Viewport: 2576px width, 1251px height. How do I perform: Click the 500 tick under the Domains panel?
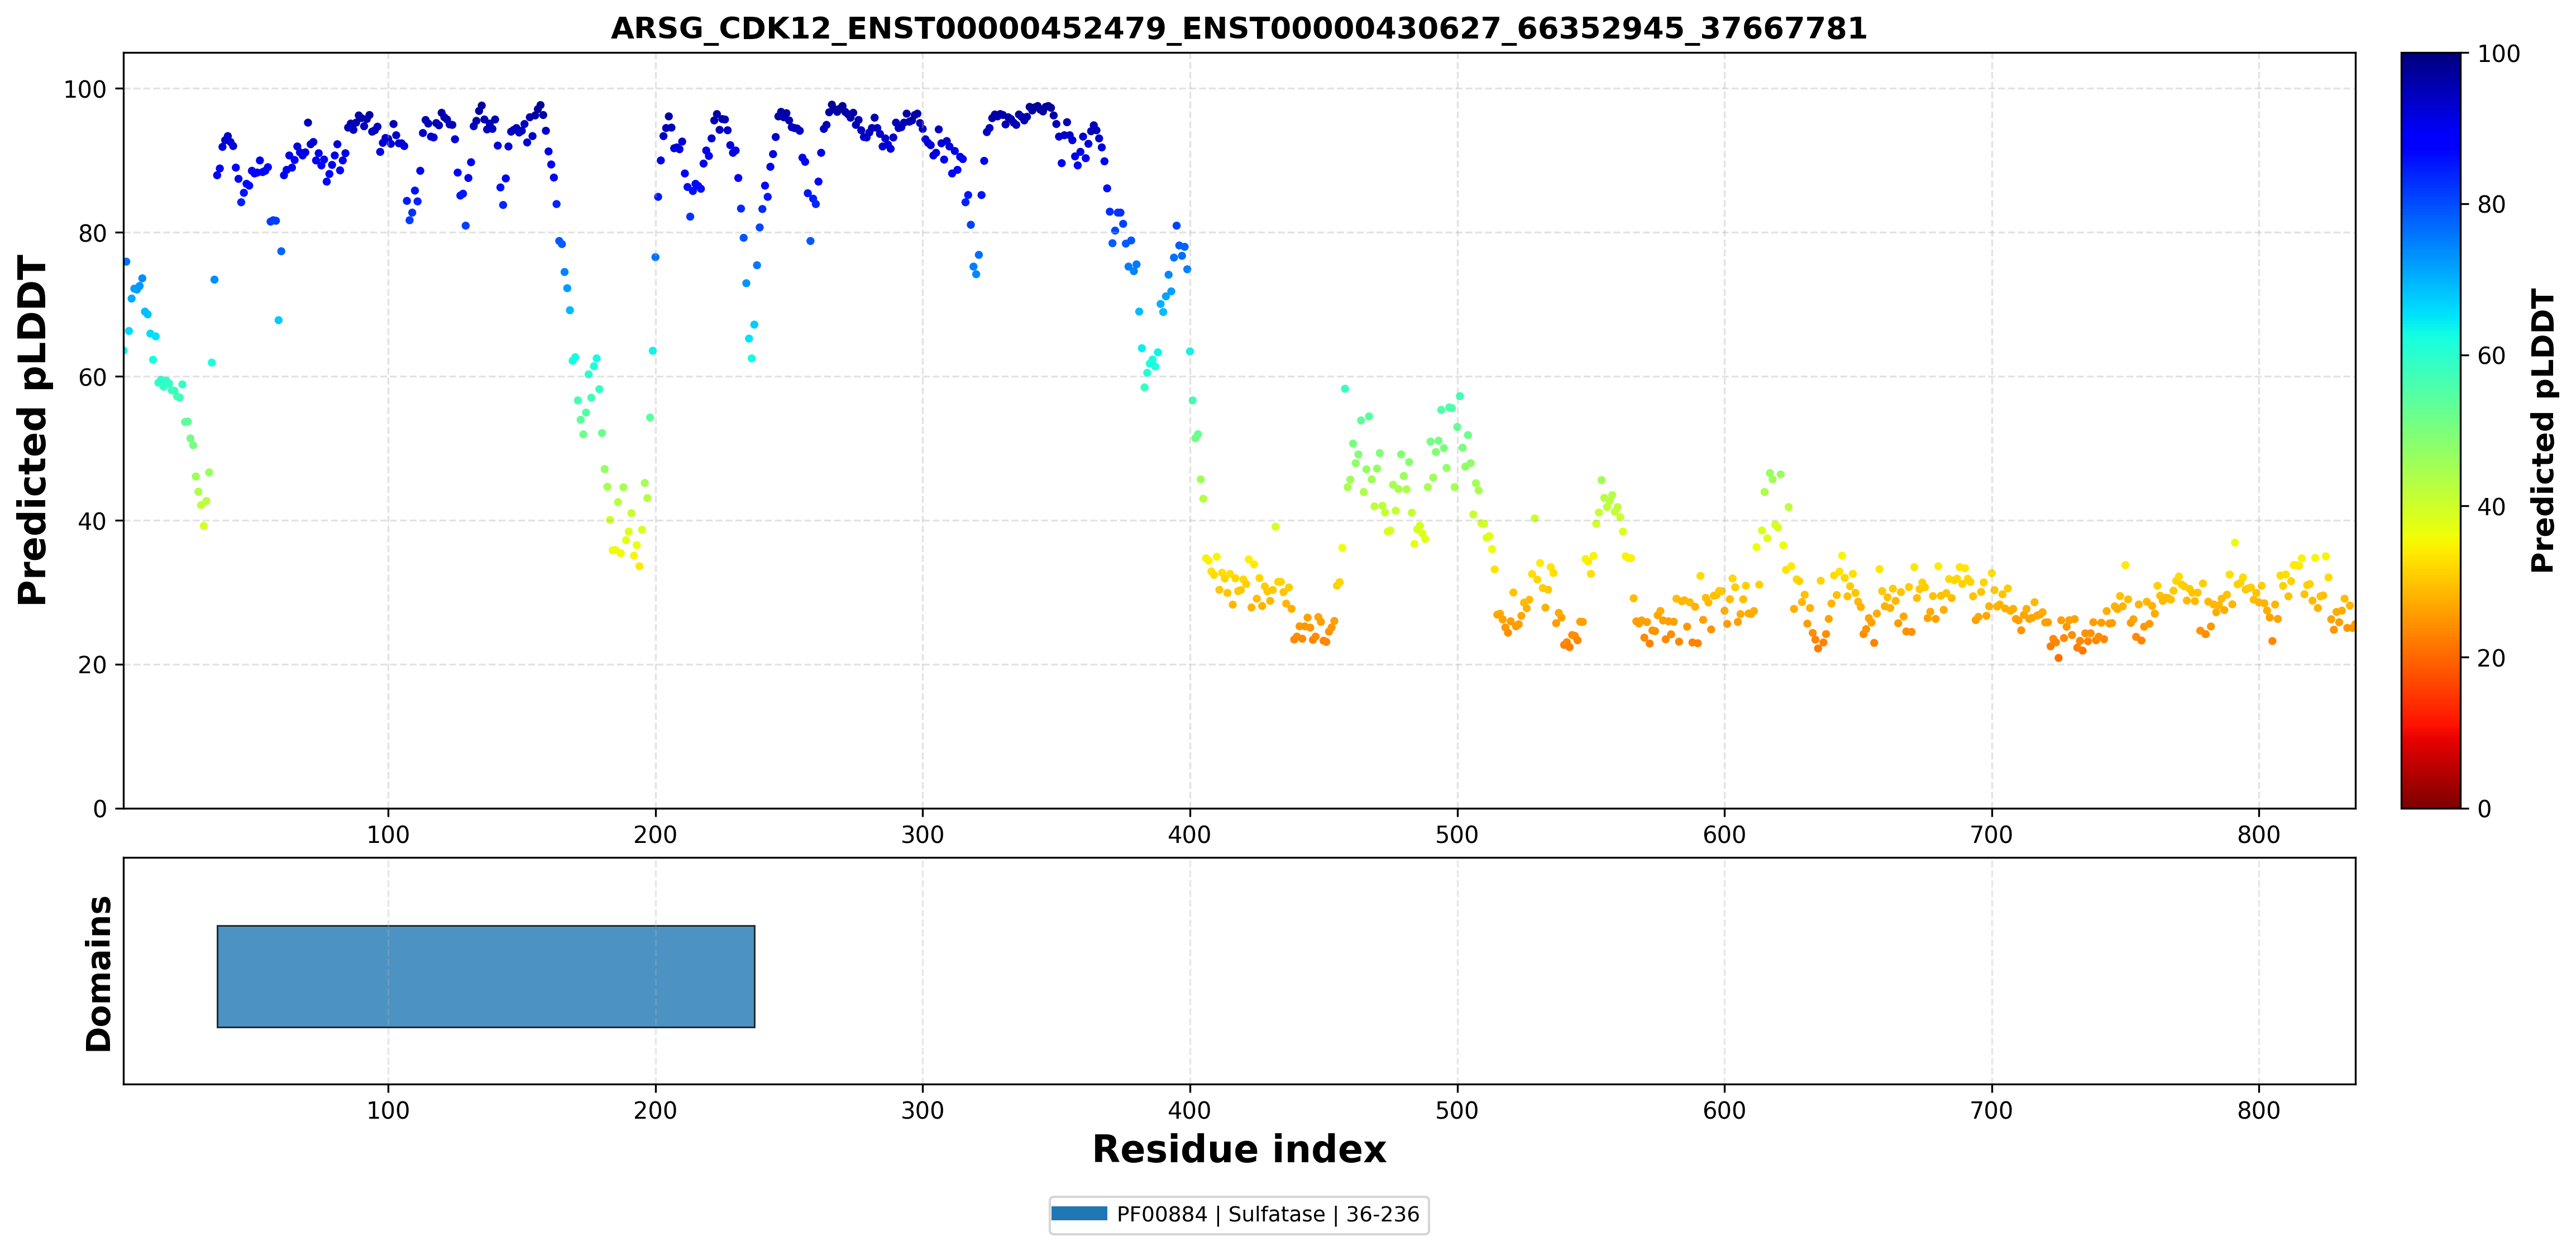[1457, 1110]
